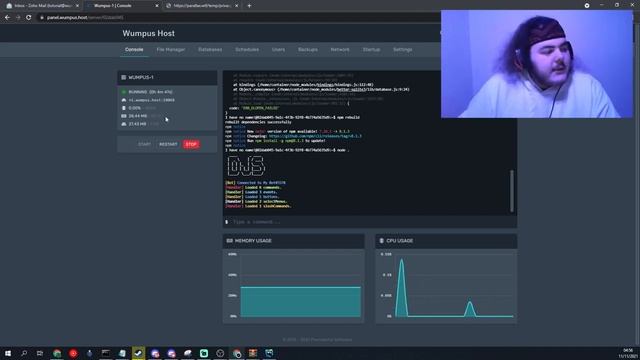Click the github.com npm changelog link in console
640x360 pixels.
click(315, 136)
